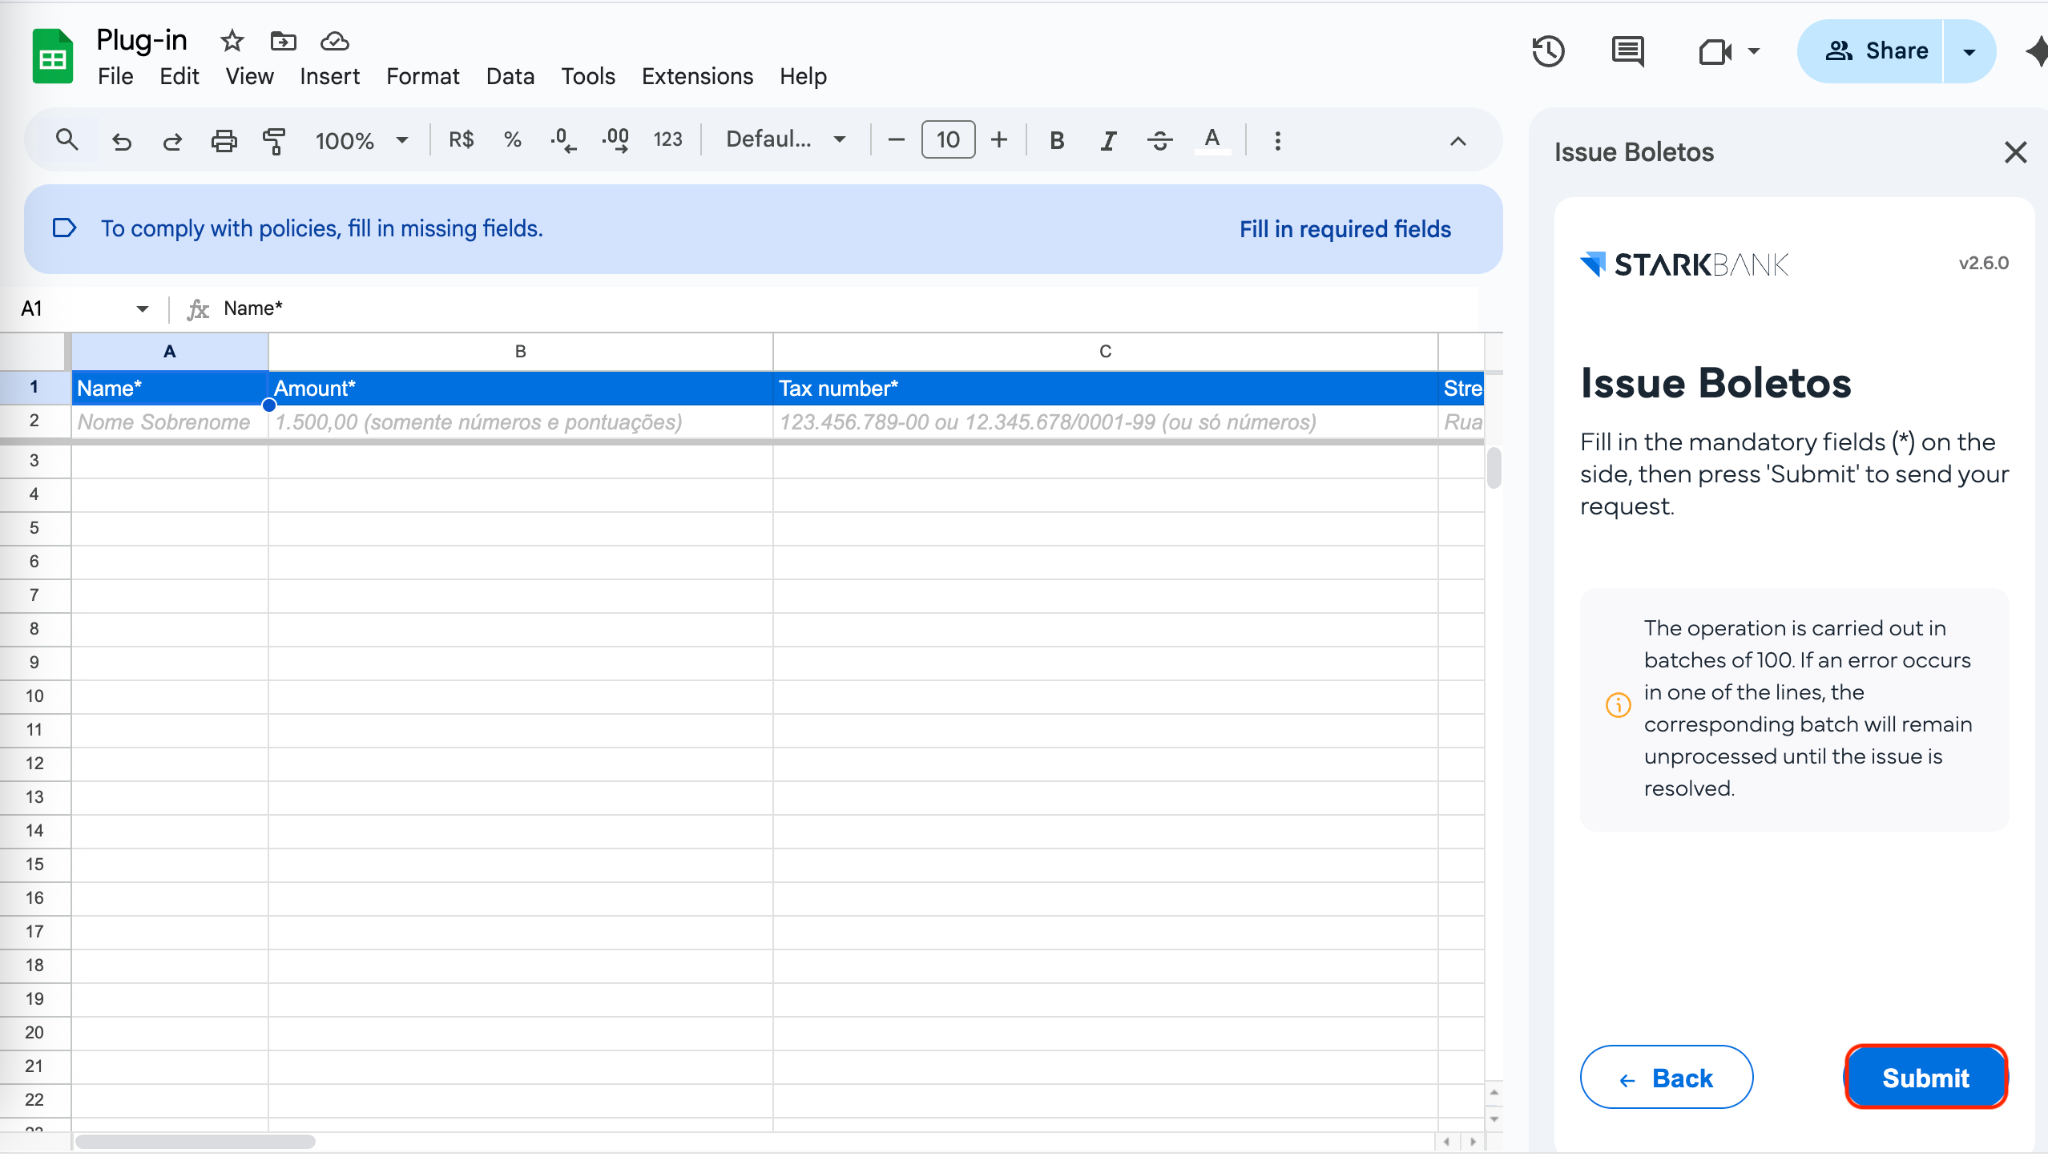Viewport: 2048px width, 1154px height.
Task: Toggle bold formatting
Action: pos(1056,141)
